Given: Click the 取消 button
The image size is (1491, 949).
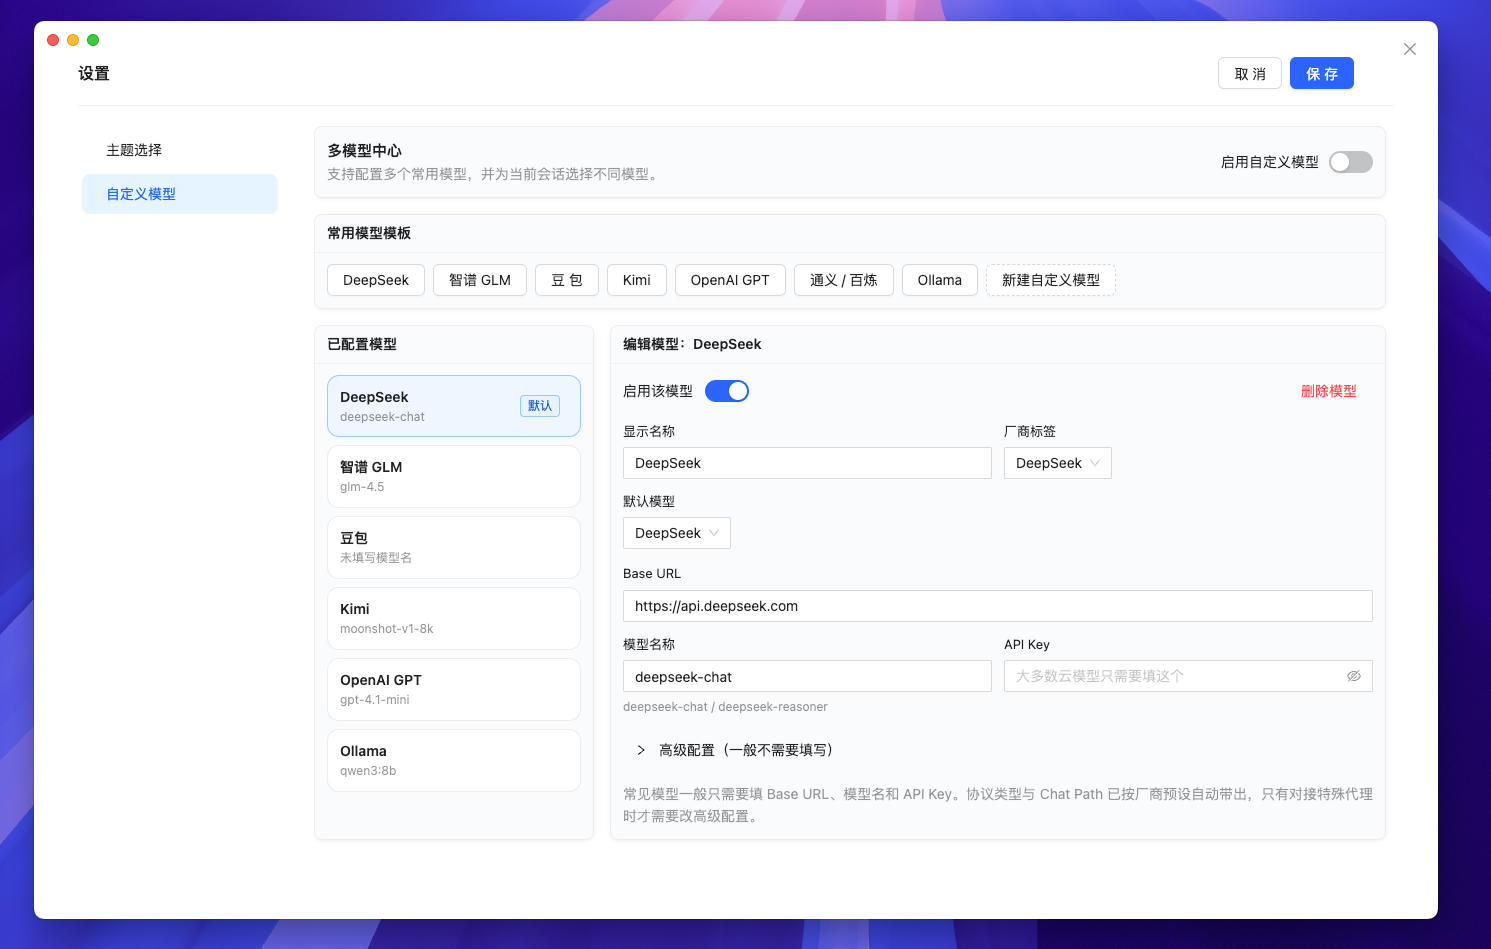Looking at the screenshot, I should (x=1250, y=73).
